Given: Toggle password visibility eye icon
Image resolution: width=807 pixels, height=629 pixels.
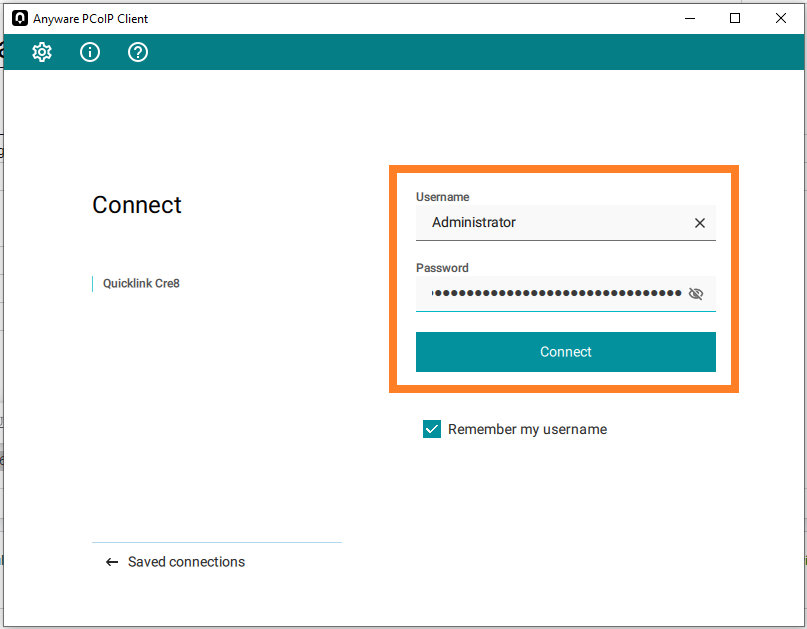Looking at the screenshot, I should 695,293.
